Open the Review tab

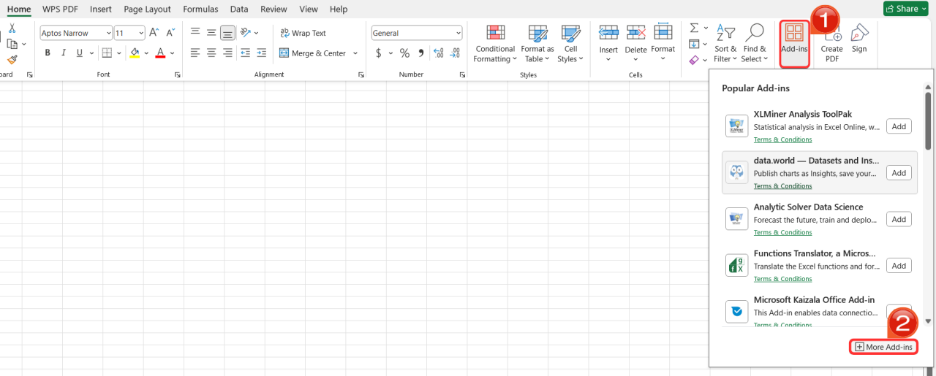(274, 9)
